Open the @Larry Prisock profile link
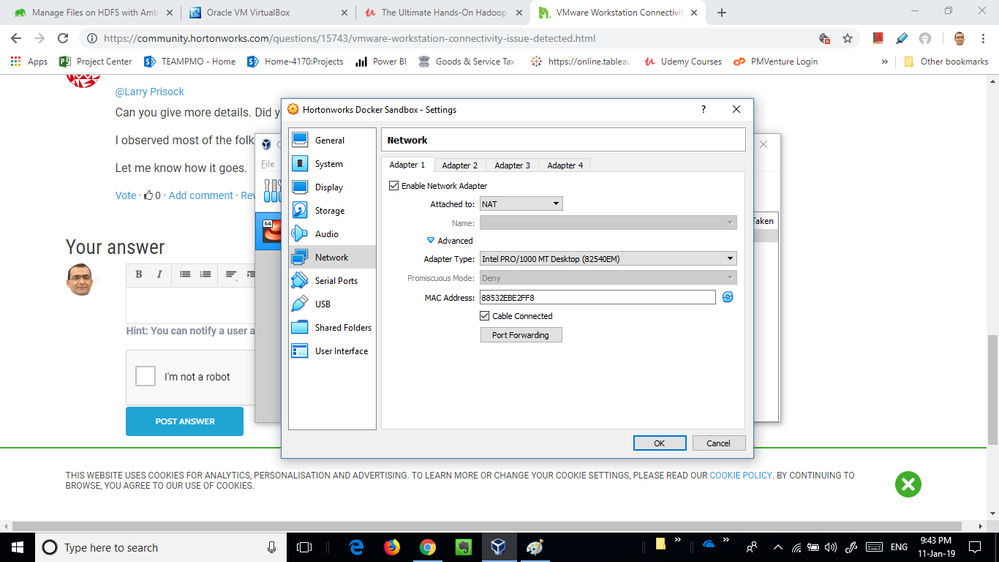 150,92
